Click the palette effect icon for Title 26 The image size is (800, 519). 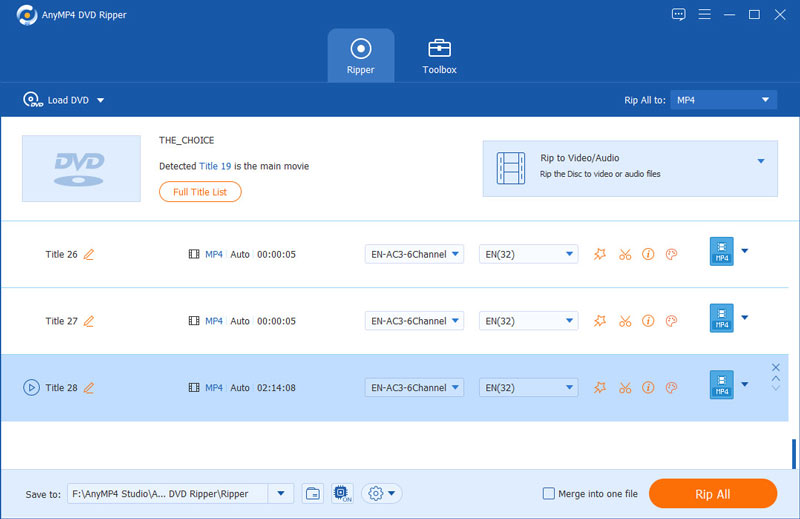pyautogui.click(x=671, y=254)
